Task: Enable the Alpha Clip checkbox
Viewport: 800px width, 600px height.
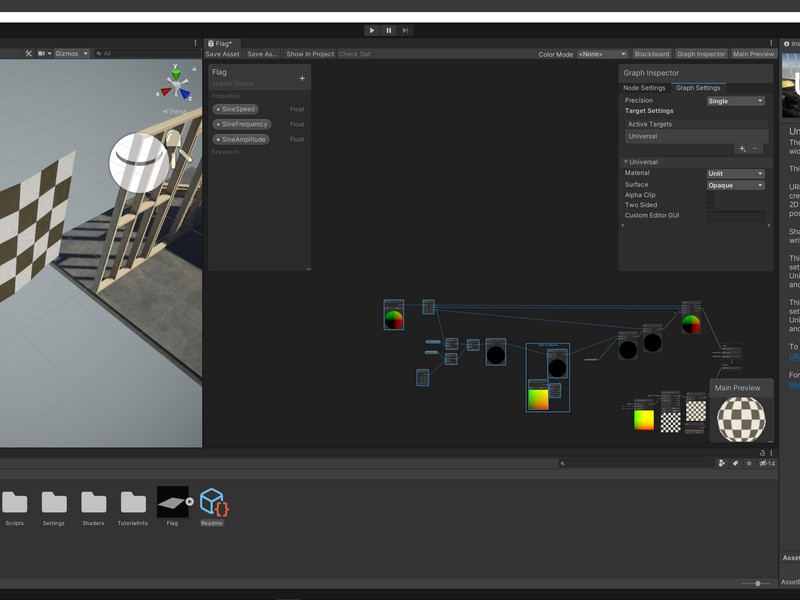Action: coord(710,195)
